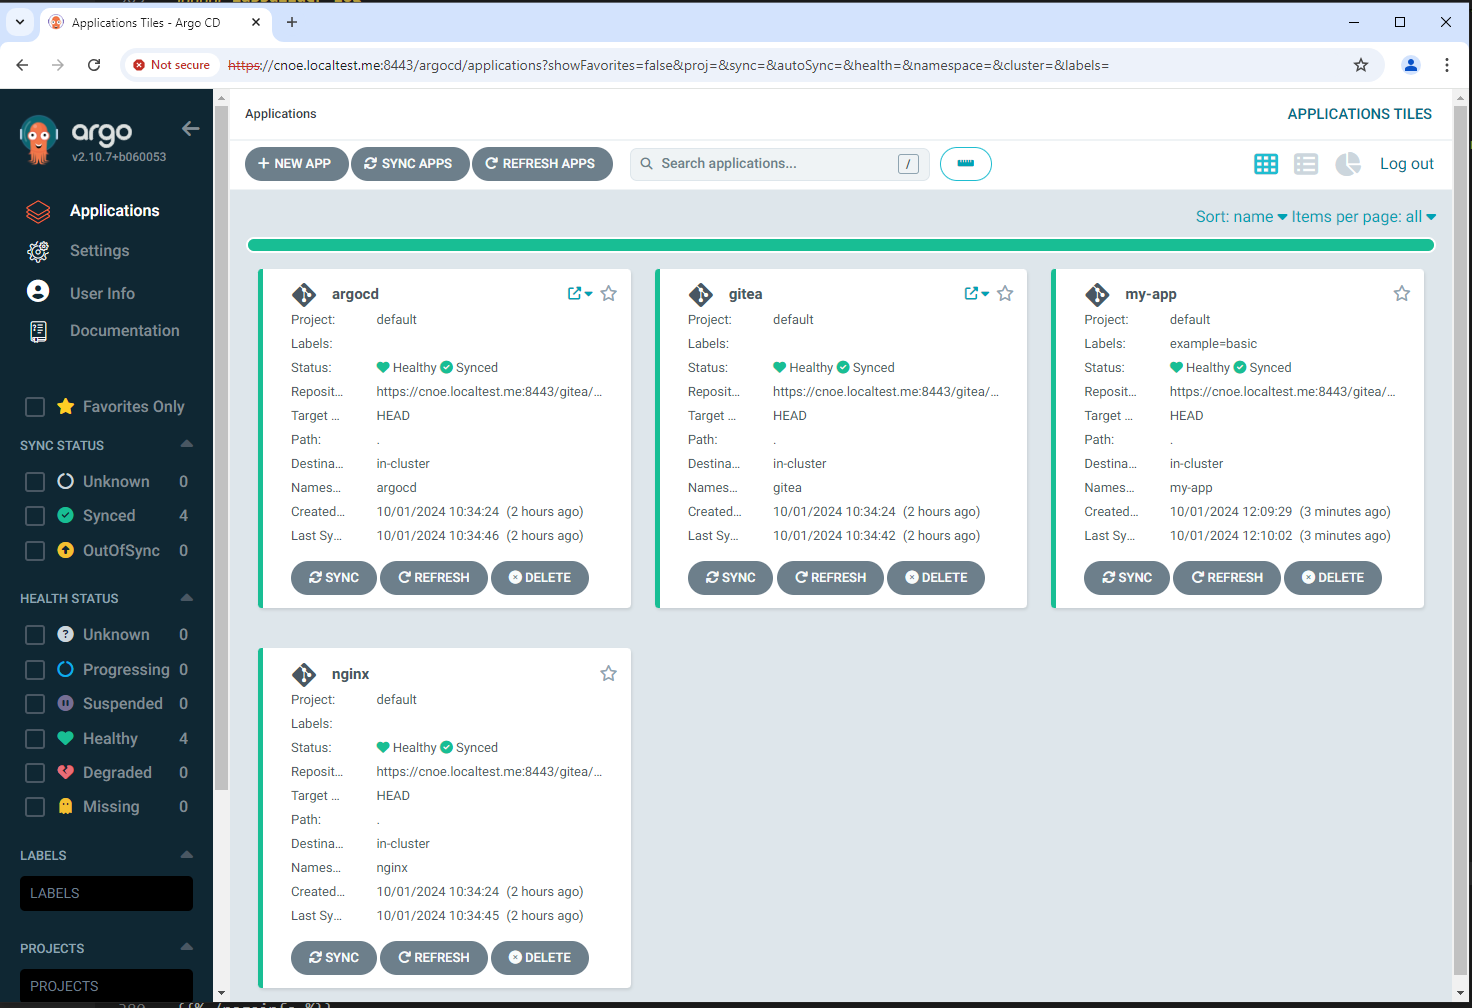Star the my-app application as favorite
The height and width of the screenshot is (1008, 1472).
1401,294
